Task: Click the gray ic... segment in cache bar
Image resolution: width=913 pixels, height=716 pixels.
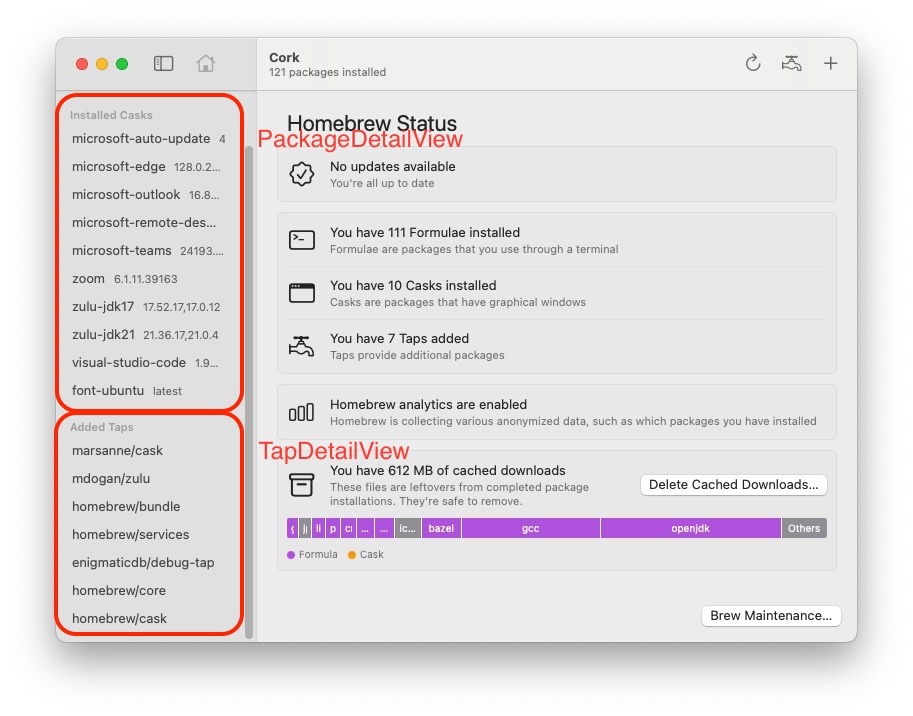Action: (408, 528)
